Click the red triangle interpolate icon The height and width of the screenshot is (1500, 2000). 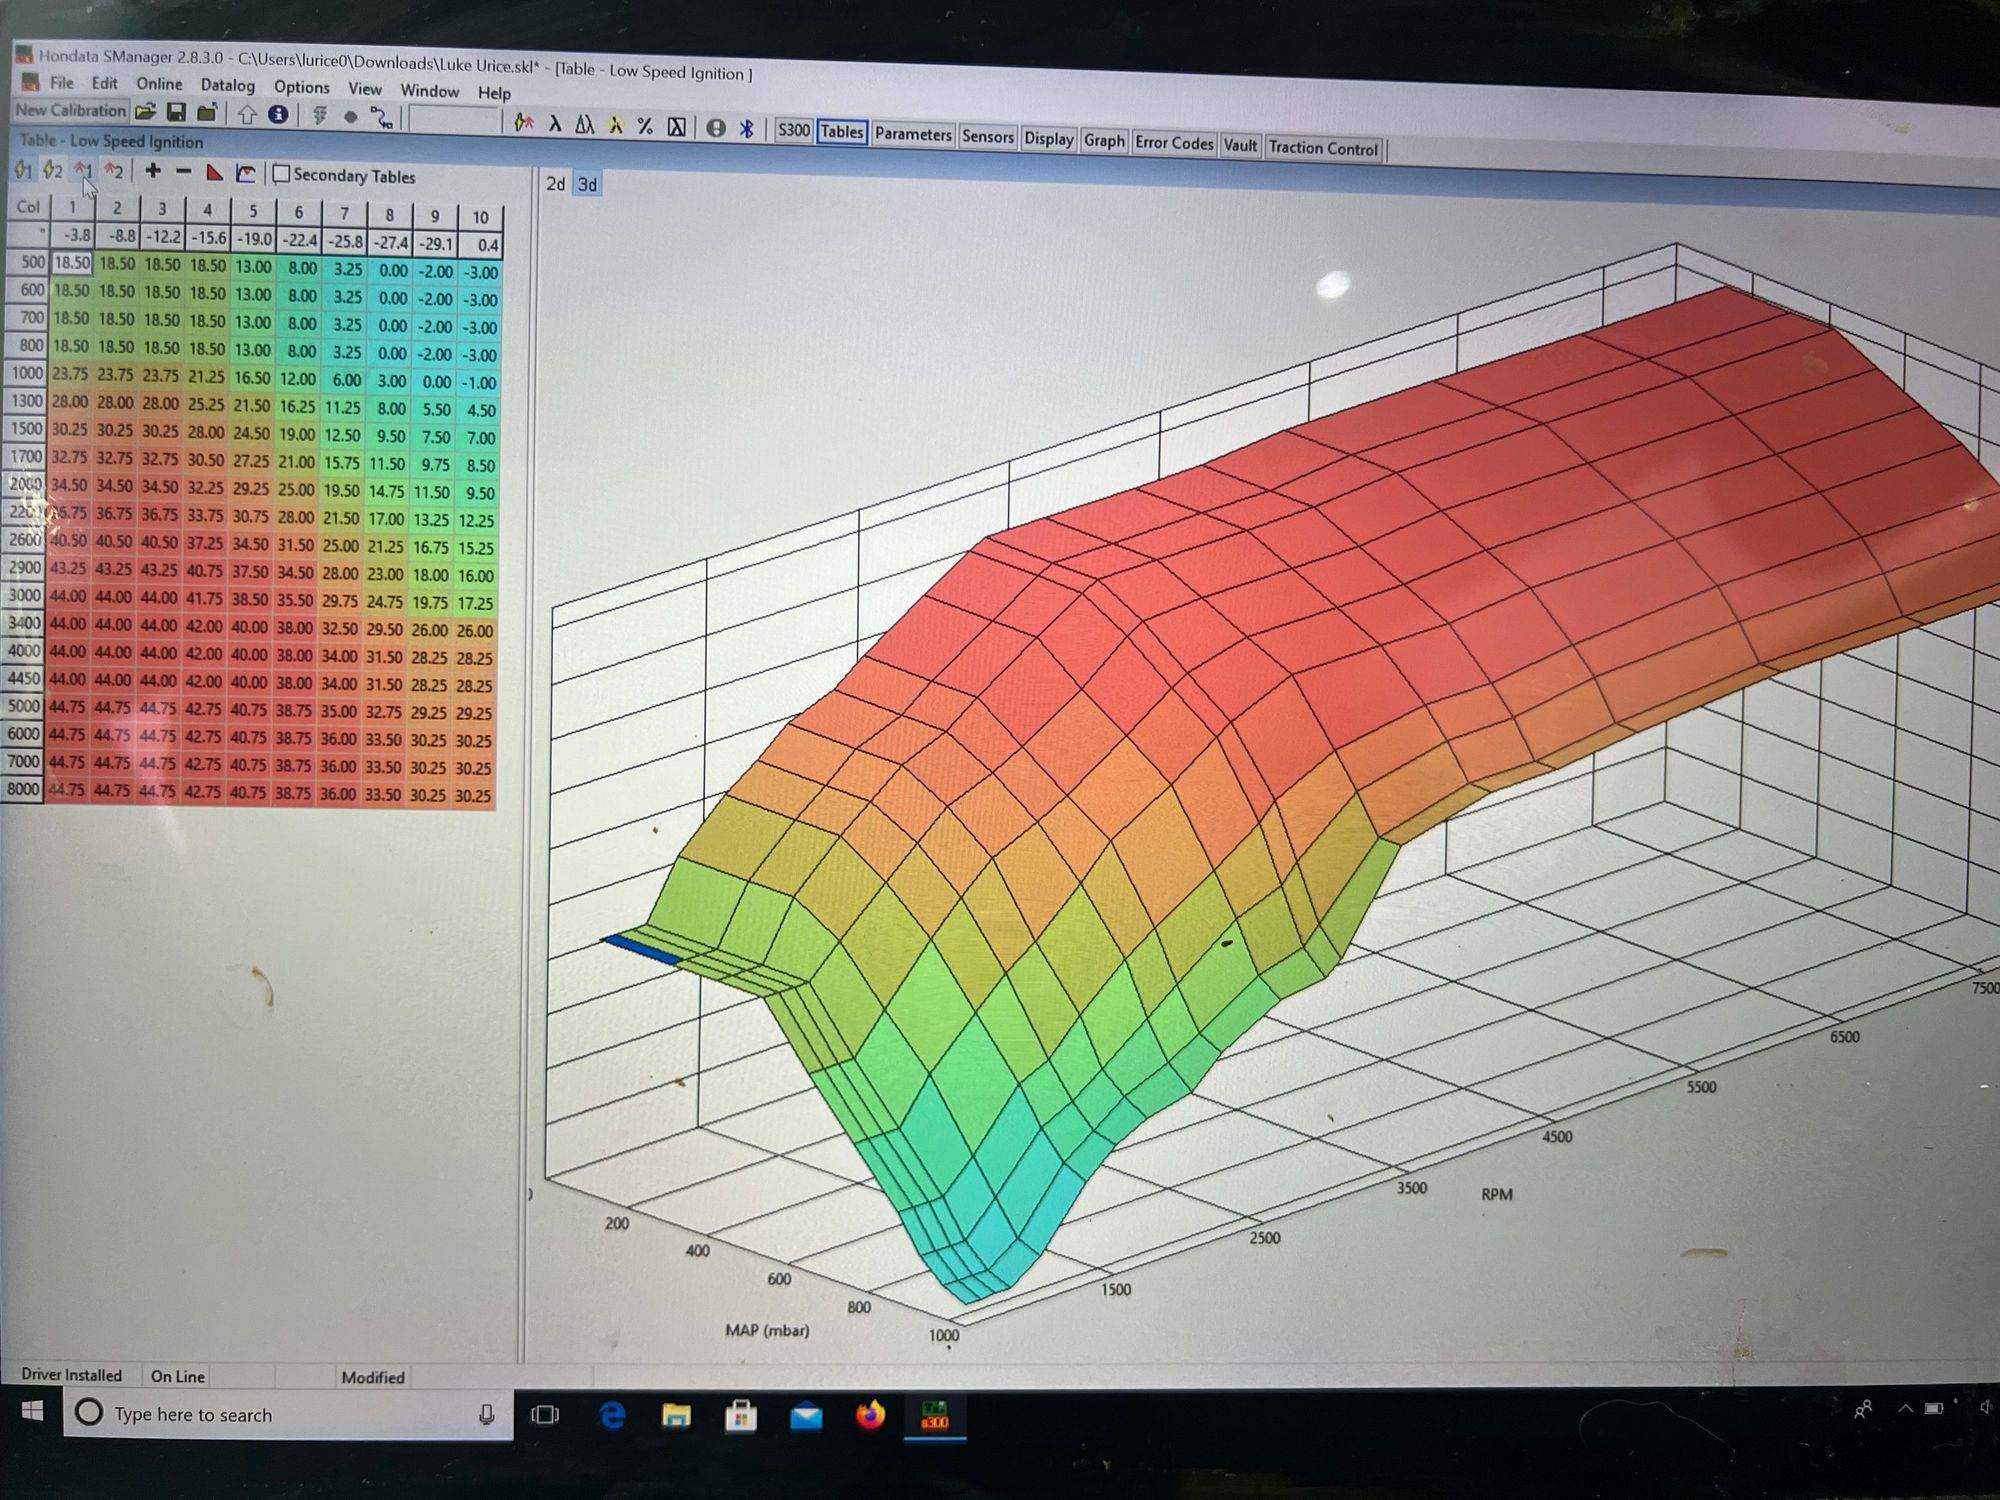(x=214, y=173)
